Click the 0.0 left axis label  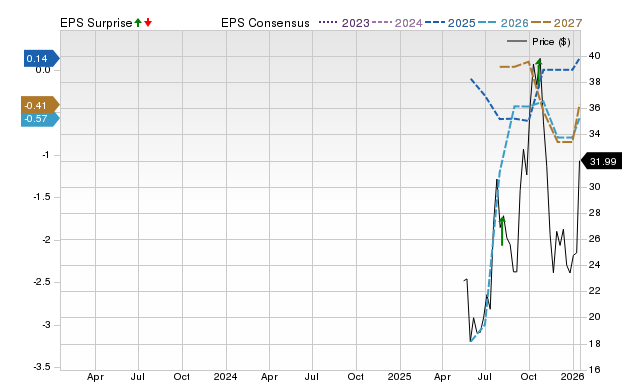pyautogui.click(x=43, y=70)
